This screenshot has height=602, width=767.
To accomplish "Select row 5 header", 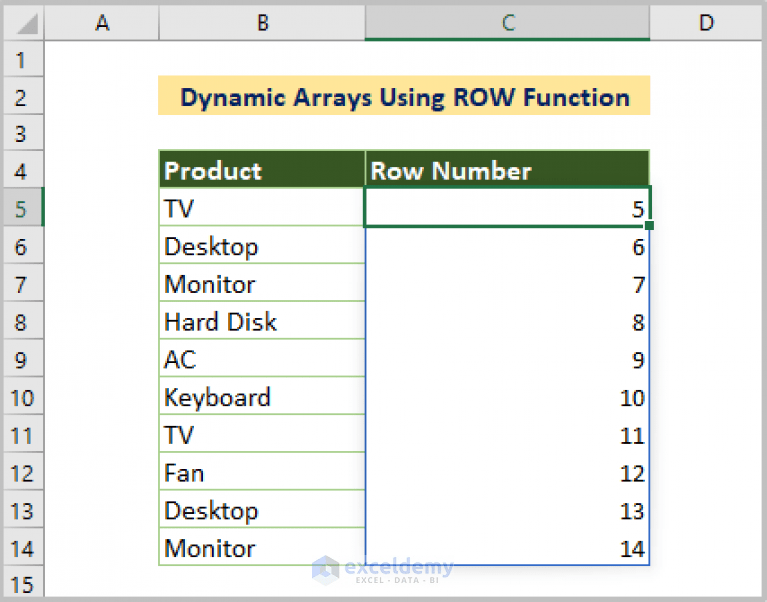I will 23,207.
